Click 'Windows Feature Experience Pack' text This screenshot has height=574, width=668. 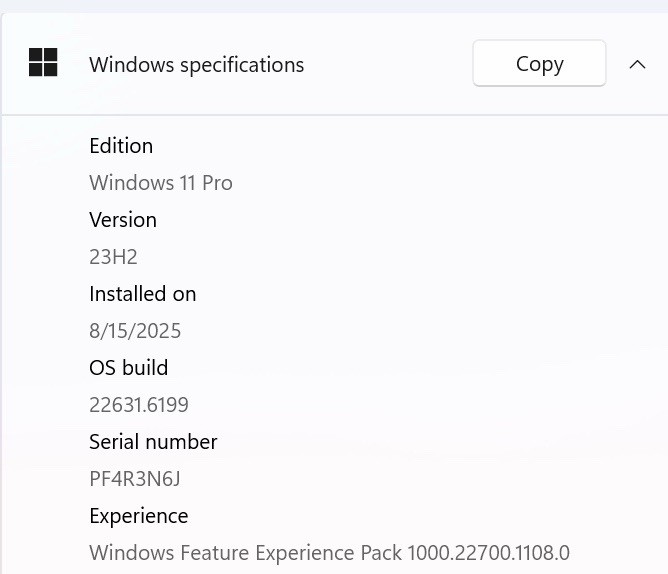[x=245, y=553]
